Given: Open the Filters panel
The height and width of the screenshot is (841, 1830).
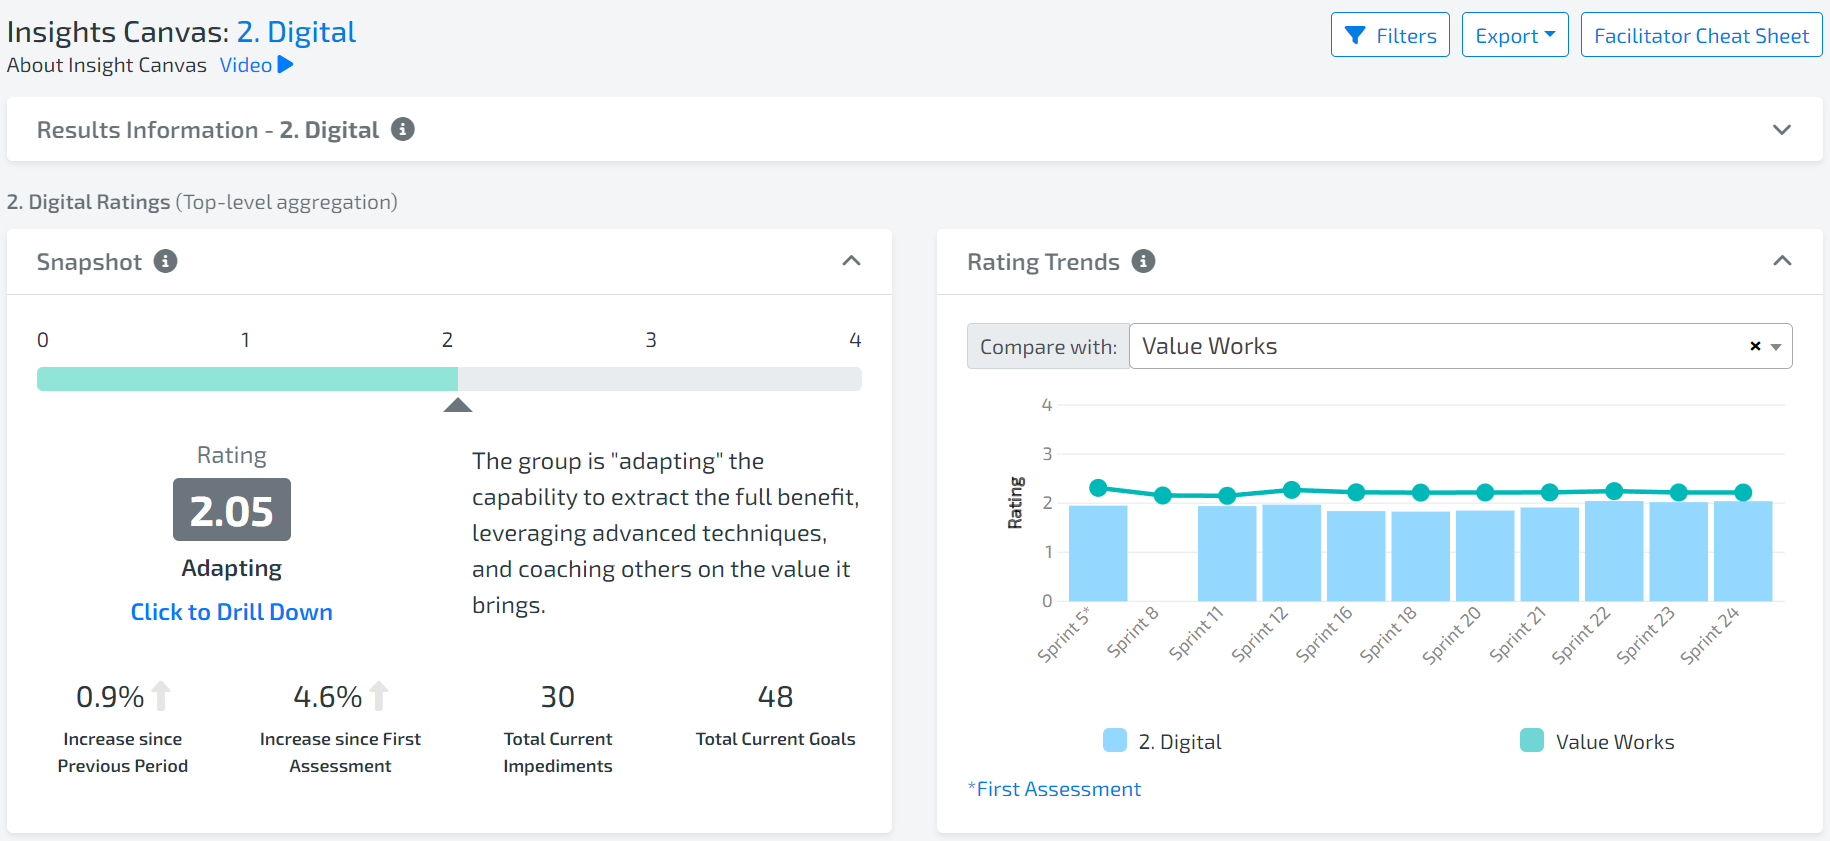Looking at the screenshot, I should pyautogui.click(x=1390, y=35).
